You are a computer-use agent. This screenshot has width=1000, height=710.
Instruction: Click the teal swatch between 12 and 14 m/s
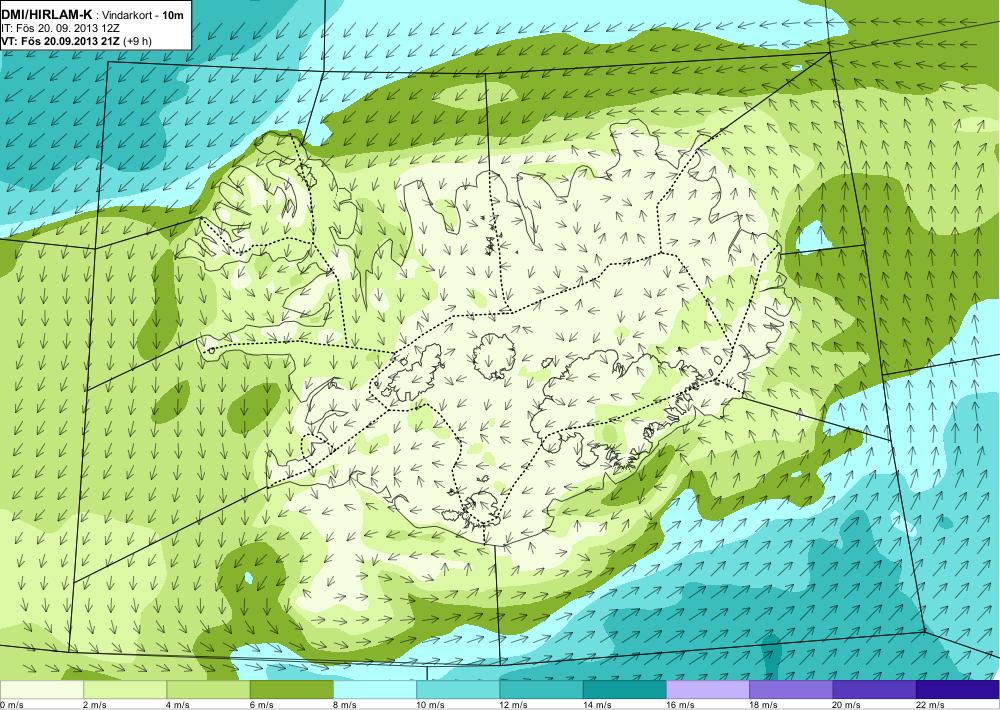click(x=541, y=690)
